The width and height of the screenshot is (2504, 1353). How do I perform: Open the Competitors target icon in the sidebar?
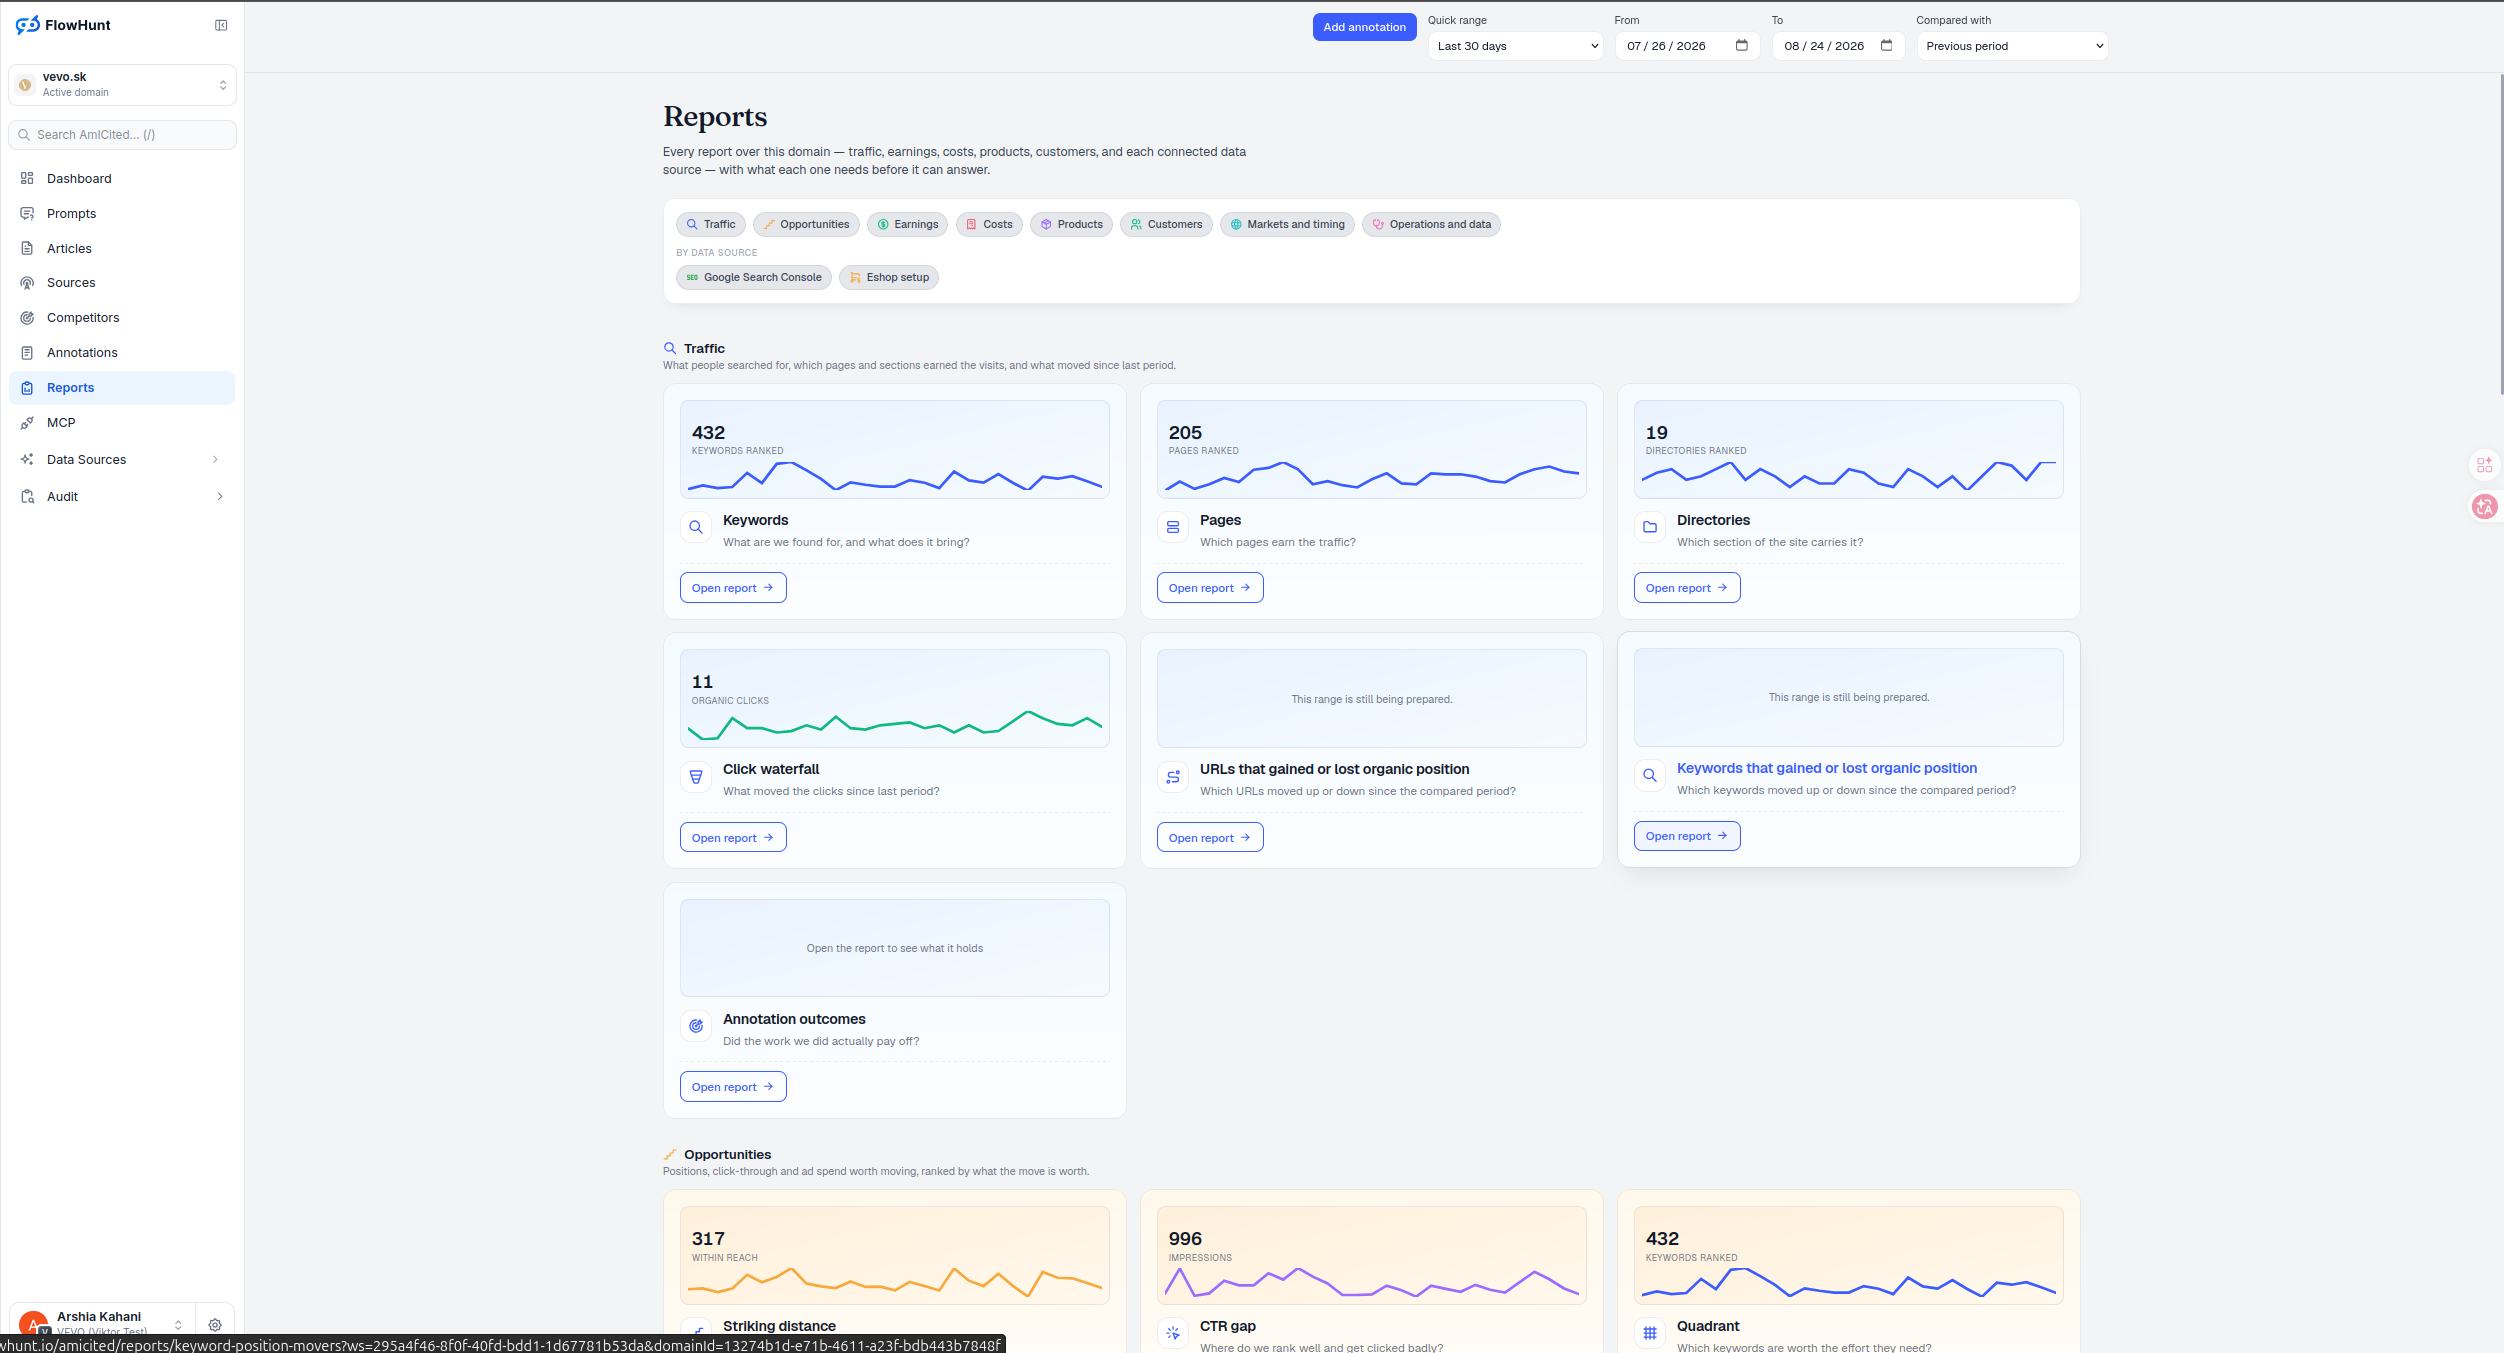27,318
